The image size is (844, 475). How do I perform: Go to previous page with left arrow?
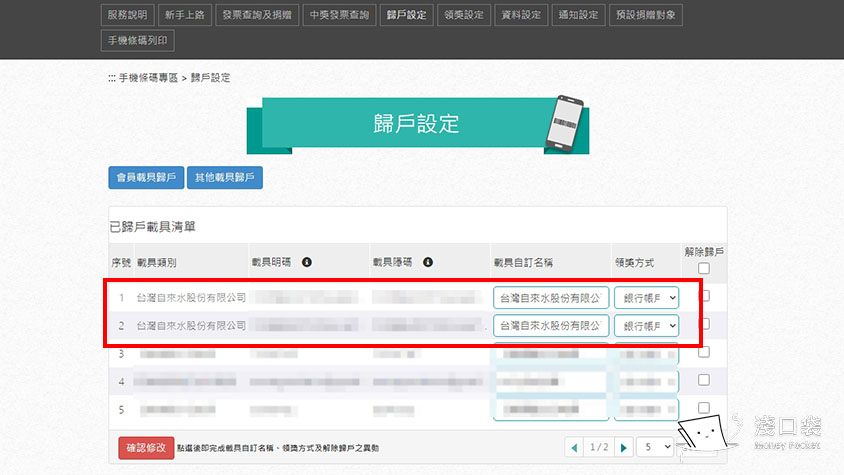click(x=575, y=448)
